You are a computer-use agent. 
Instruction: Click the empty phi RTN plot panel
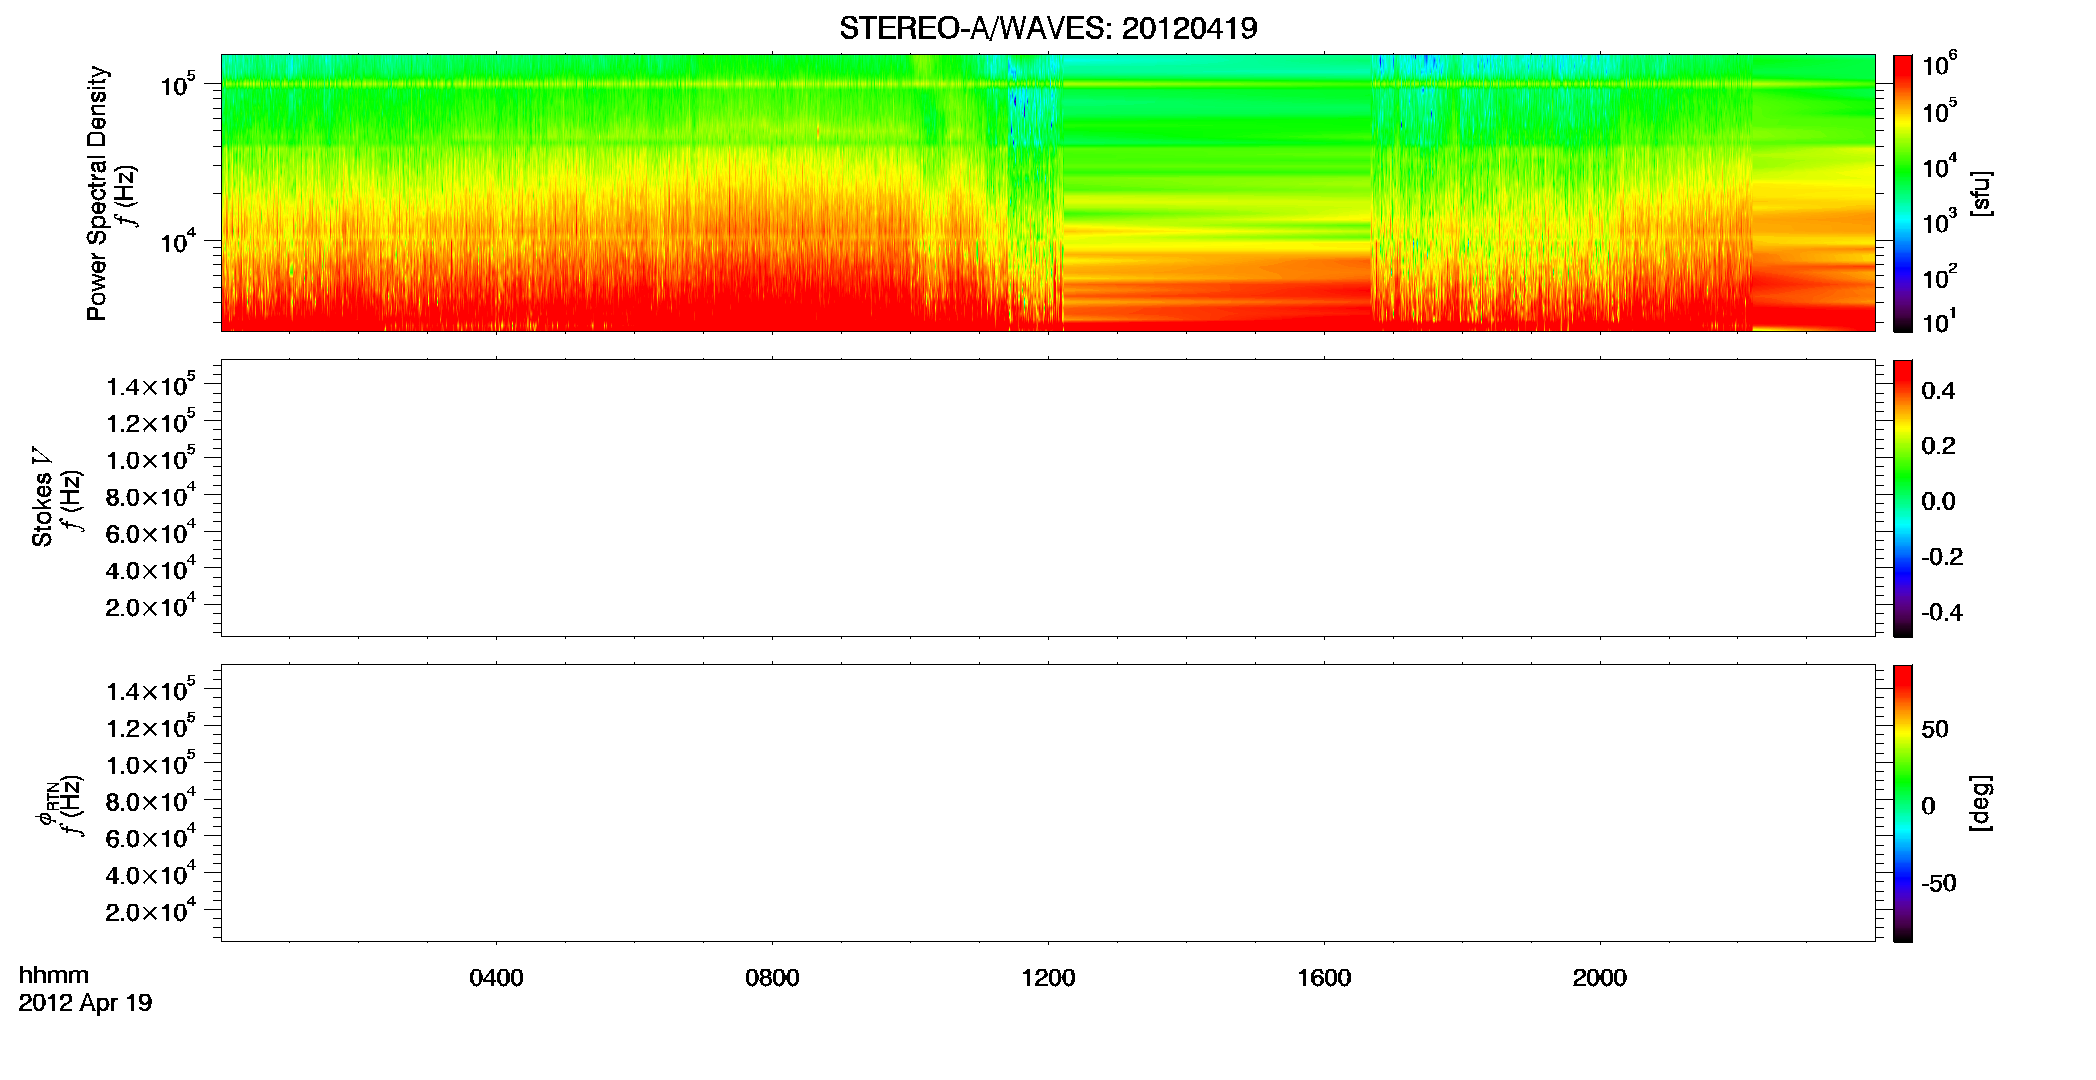(x=1048, y=803)
